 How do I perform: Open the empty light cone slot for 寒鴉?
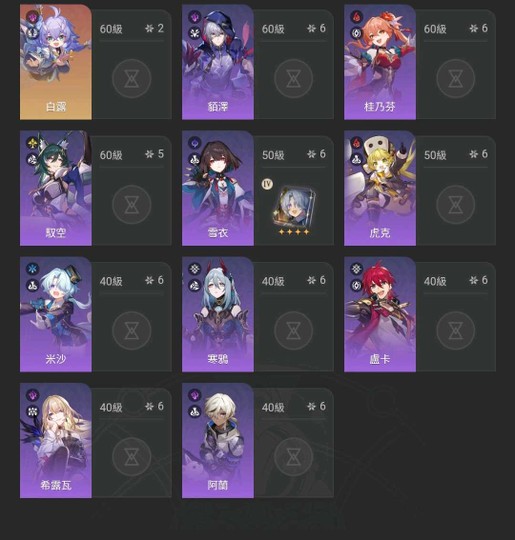(x=293, y=331)
